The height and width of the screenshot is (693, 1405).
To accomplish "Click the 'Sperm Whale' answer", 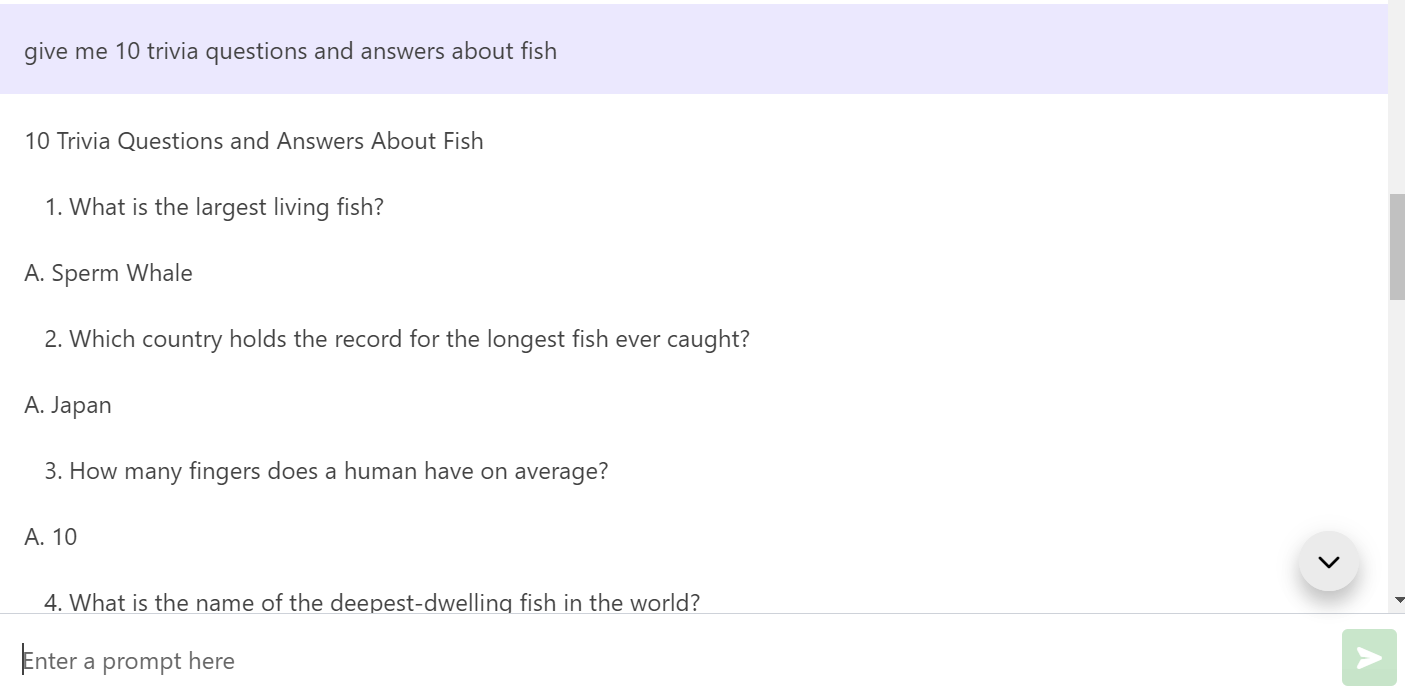I will tap(121, 273).
